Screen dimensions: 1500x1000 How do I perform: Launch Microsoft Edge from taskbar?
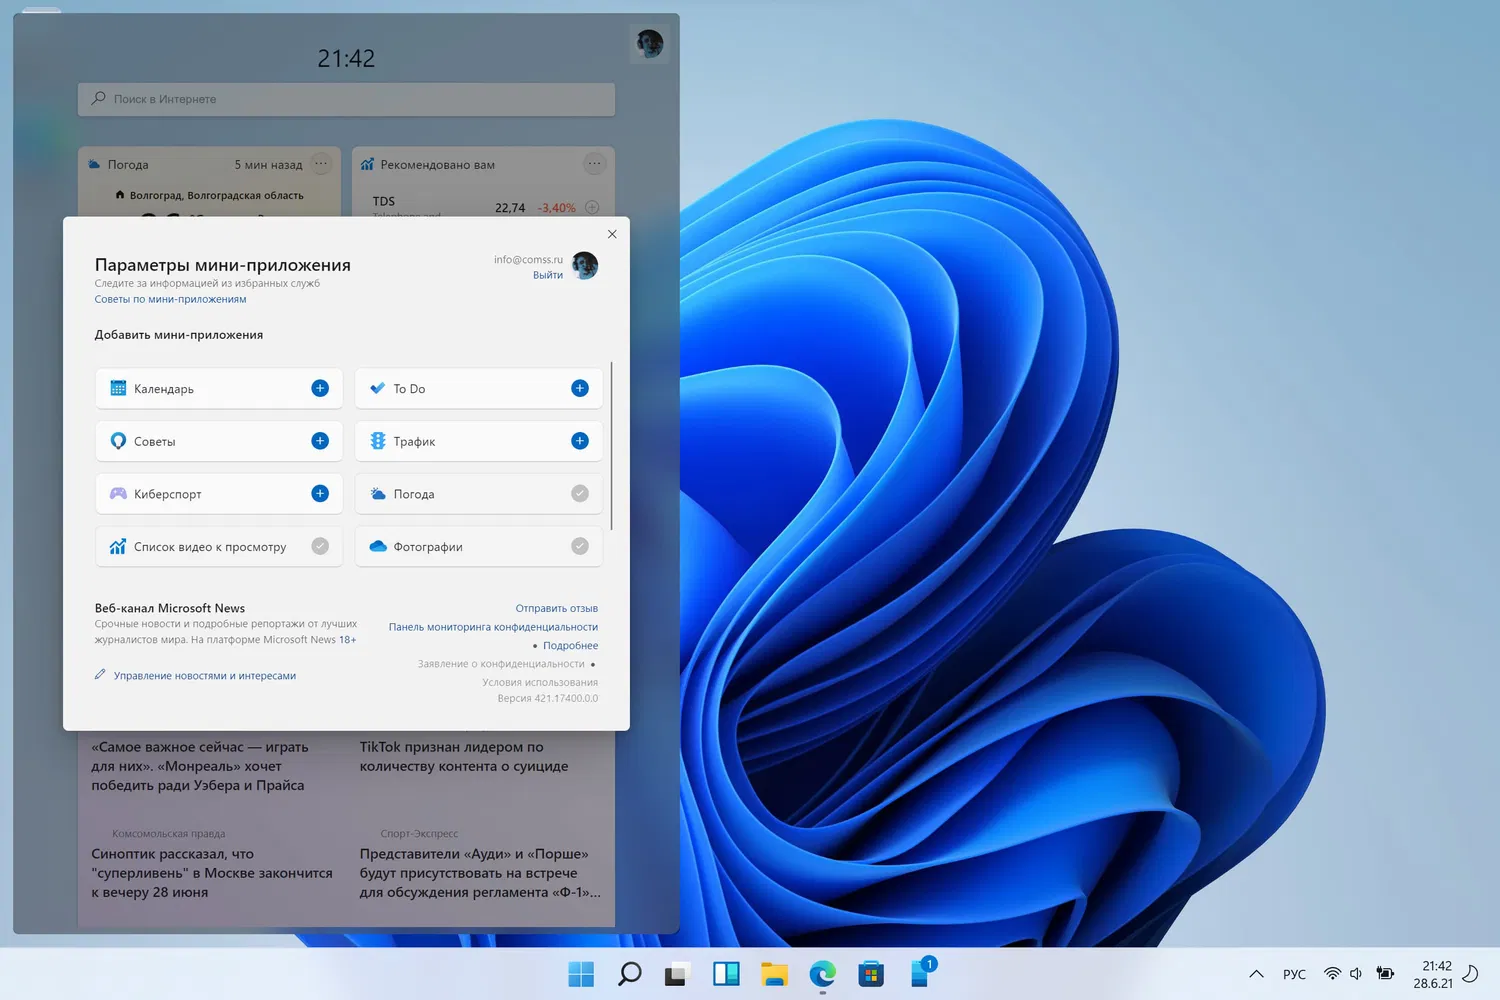[822, 973]
